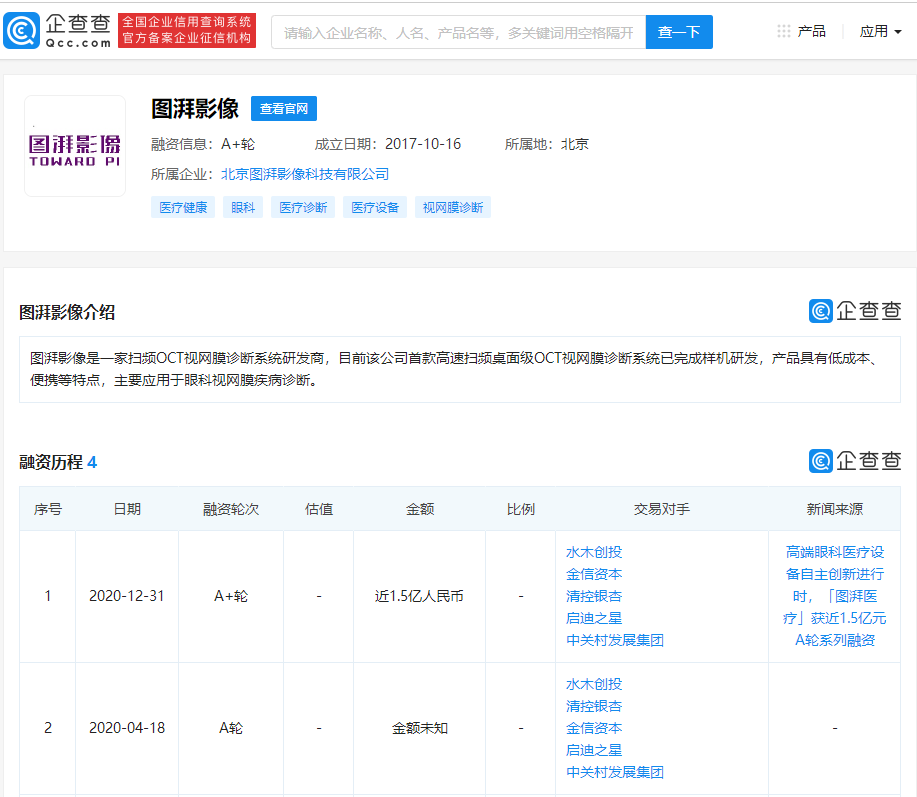Click 融资信息: A+轮 text
The image size is (917, 797).
coord(203,144)
